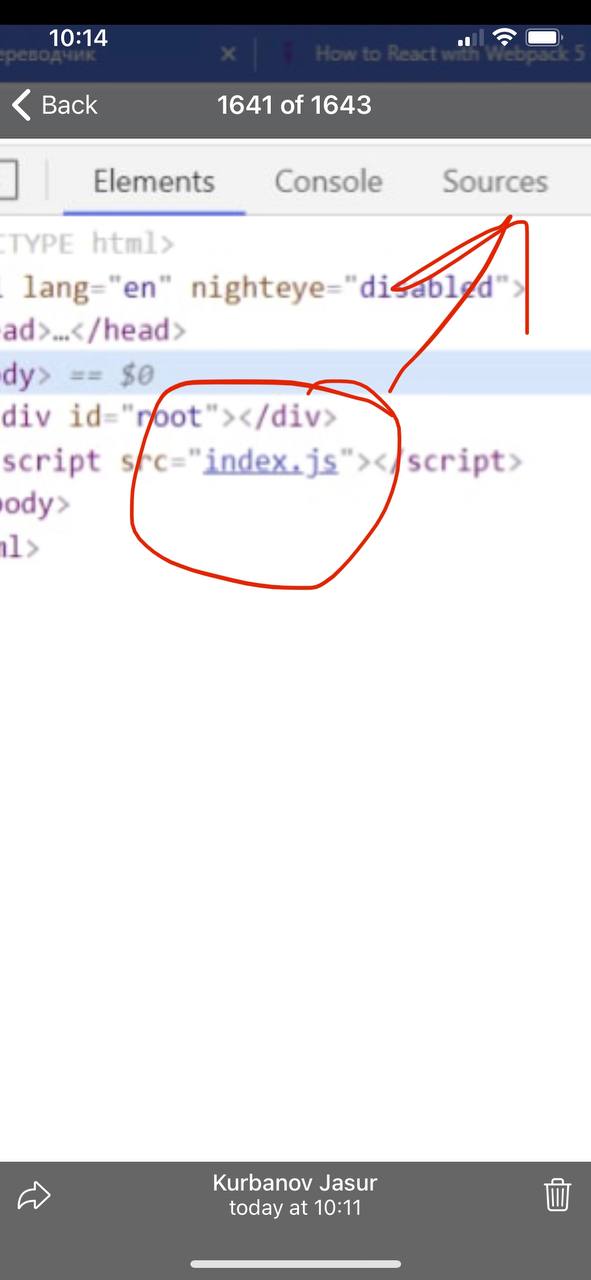Select the closing body tag line
Screen dimensions: 591x1280
[35, 503]
